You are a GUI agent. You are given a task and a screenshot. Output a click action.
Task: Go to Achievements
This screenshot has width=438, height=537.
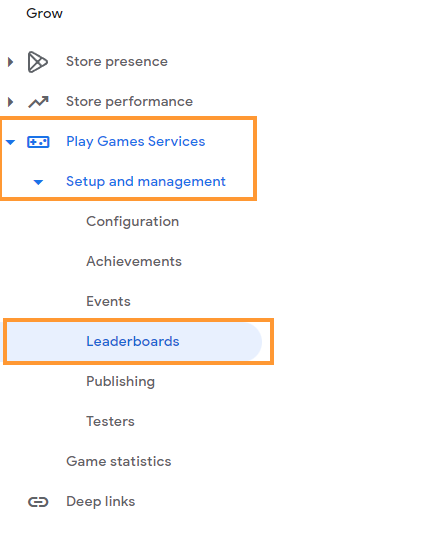coord(134,261)
